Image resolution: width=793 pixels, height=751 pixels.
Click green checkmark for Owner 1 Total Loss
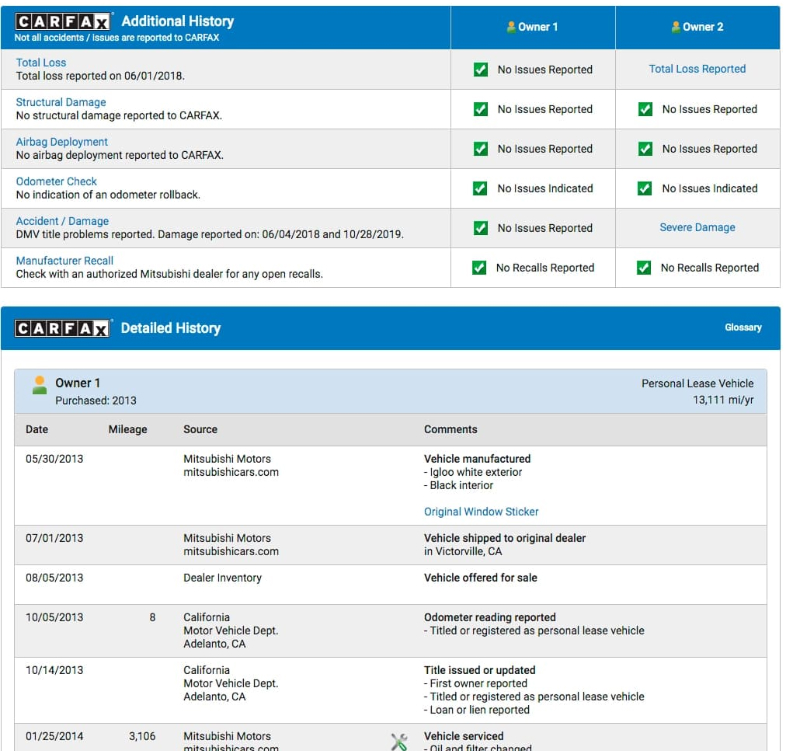[x=480, y=70]
